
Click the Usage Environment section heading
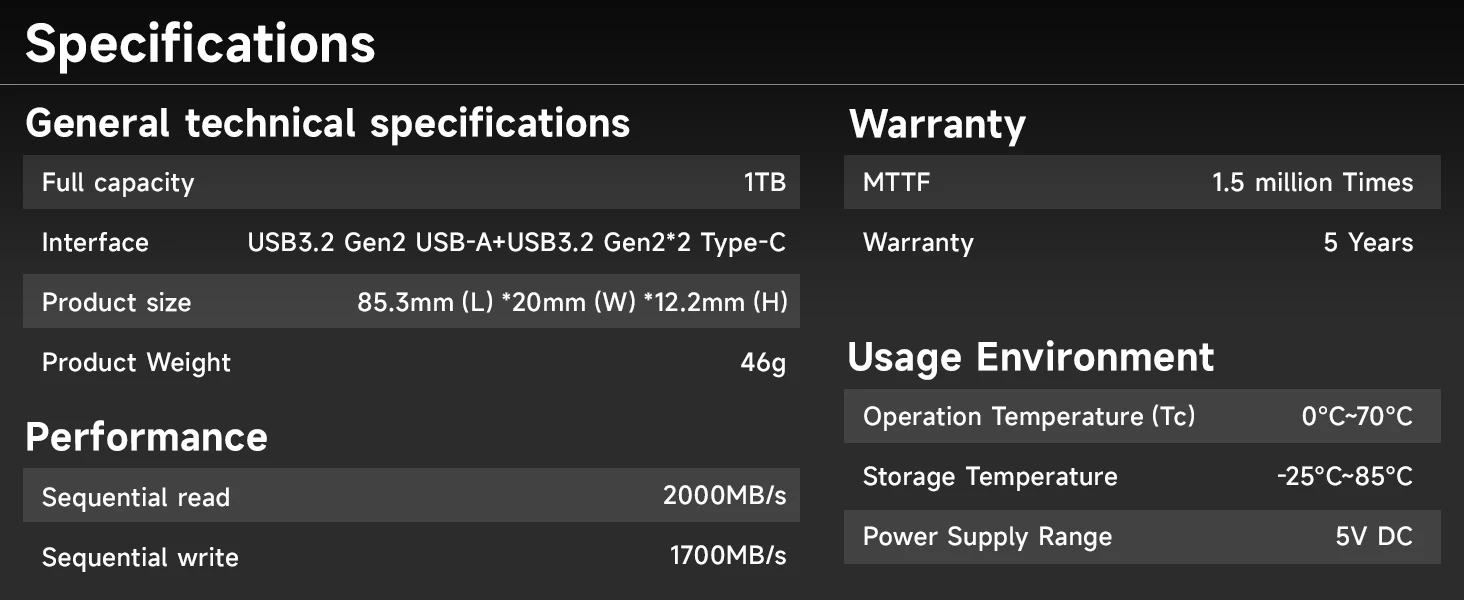point(1030,357)
